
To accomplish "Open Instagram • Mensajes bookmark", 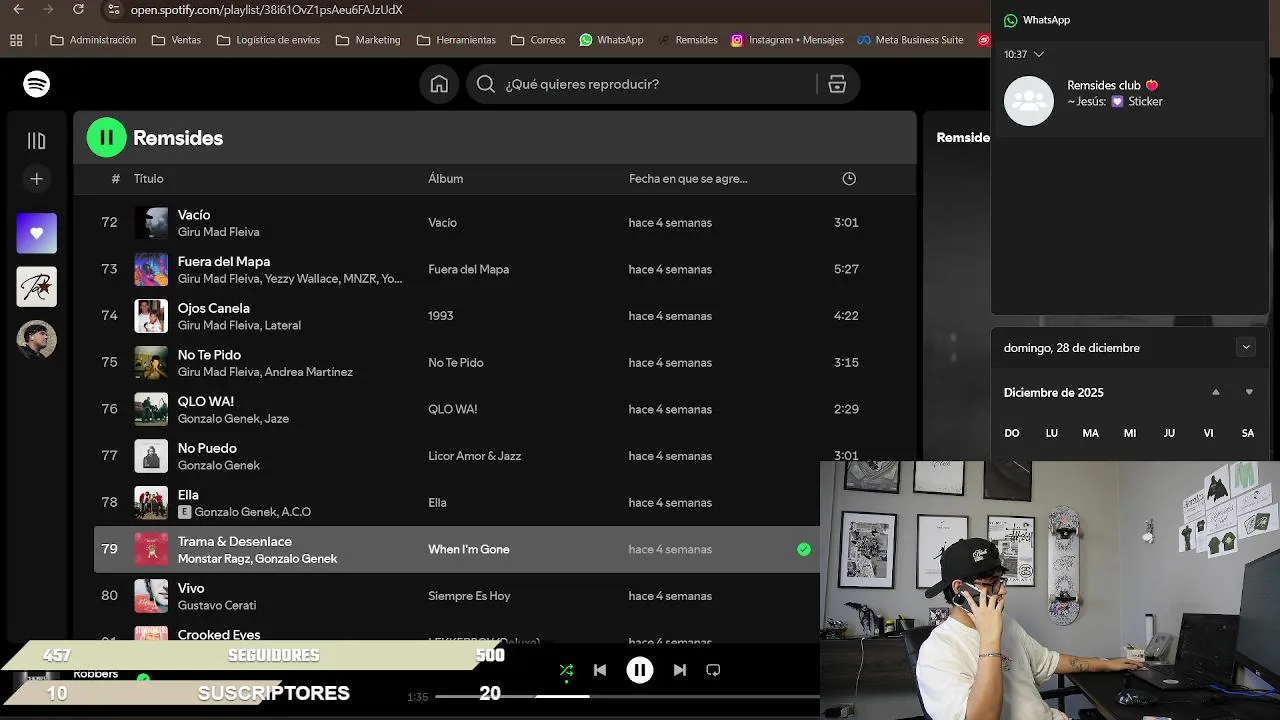I will point(787,40).
